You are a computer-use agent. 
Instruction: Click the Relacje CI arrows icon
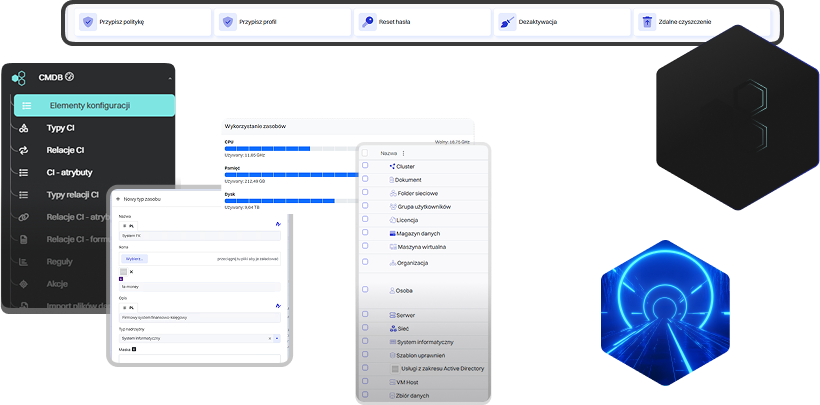[24, 150]
